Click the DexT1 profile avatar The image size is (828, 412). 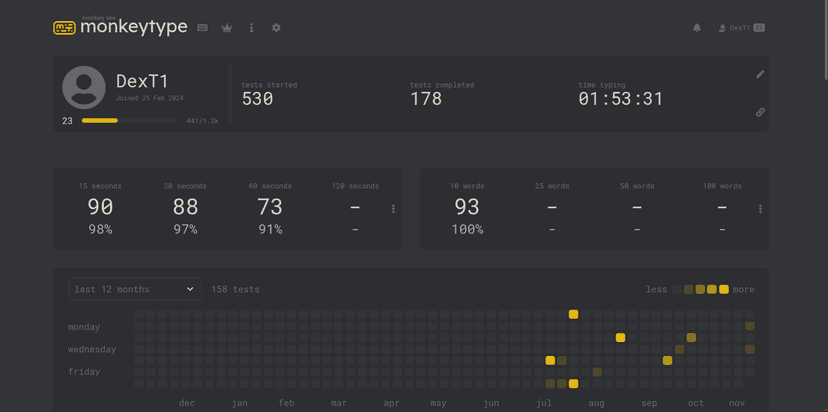(84, 88)
